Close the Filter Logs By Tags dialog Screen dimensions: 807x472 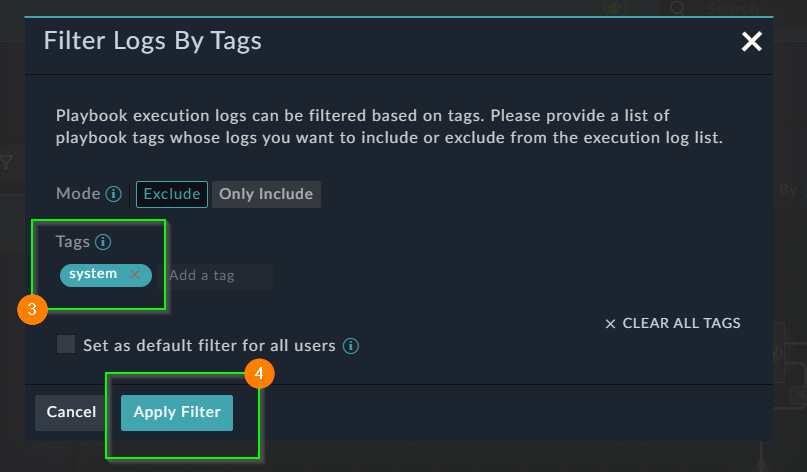(x=751, y=42)
